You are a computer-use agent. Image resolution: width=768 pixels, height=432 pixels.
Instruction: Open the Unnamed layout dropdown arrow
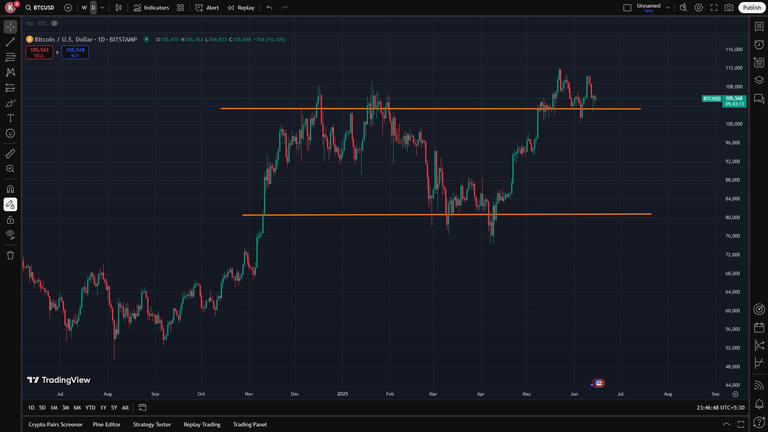point(667,8)
